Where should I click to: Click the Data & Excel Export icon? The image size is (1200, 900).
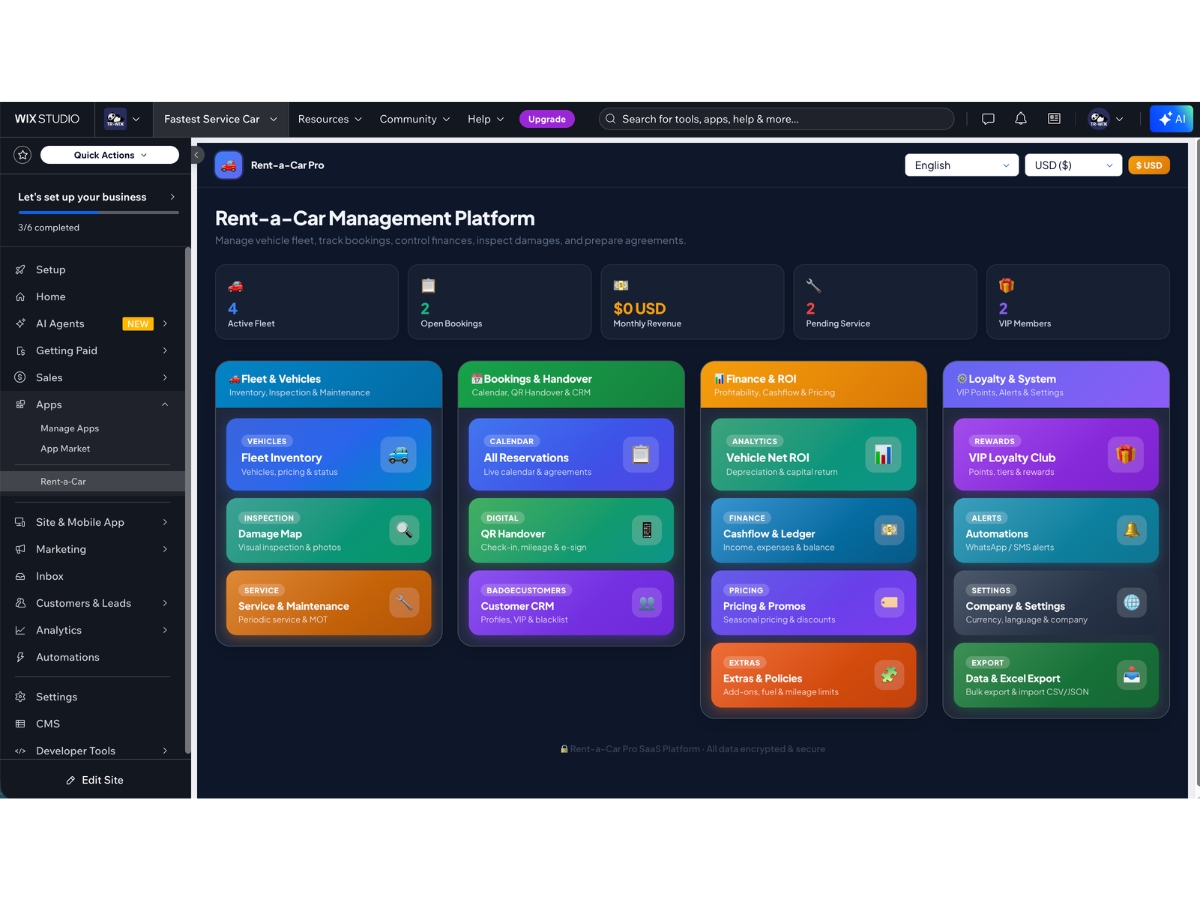tap(1132, 674)
